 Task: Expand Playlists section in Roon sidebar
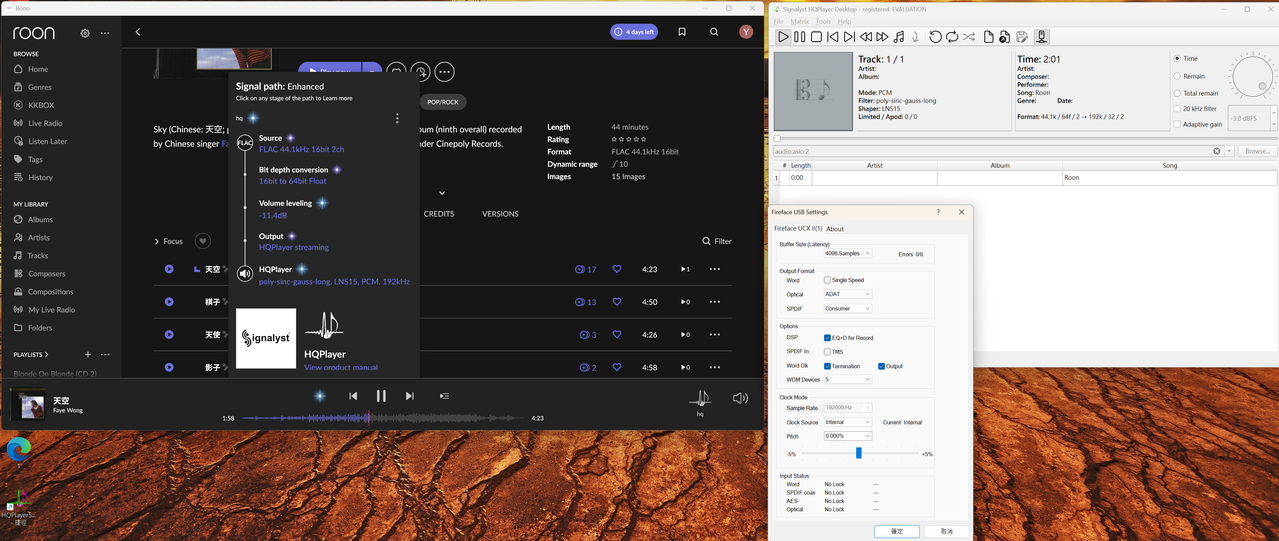pyautogui.click(x=31, y=354)
